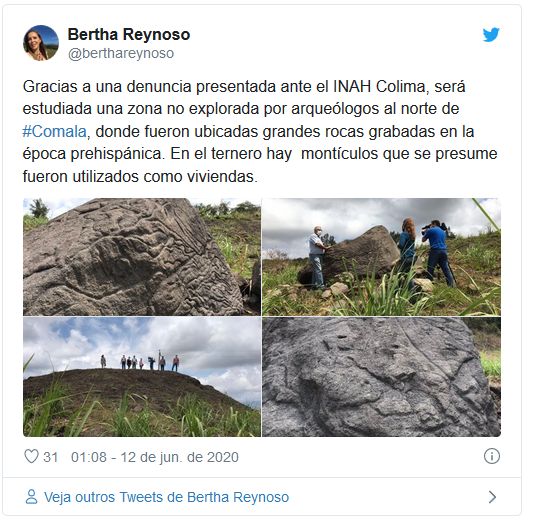Click the Bertha Reynoso display name

pyautogui.click(x=129, y=34)
